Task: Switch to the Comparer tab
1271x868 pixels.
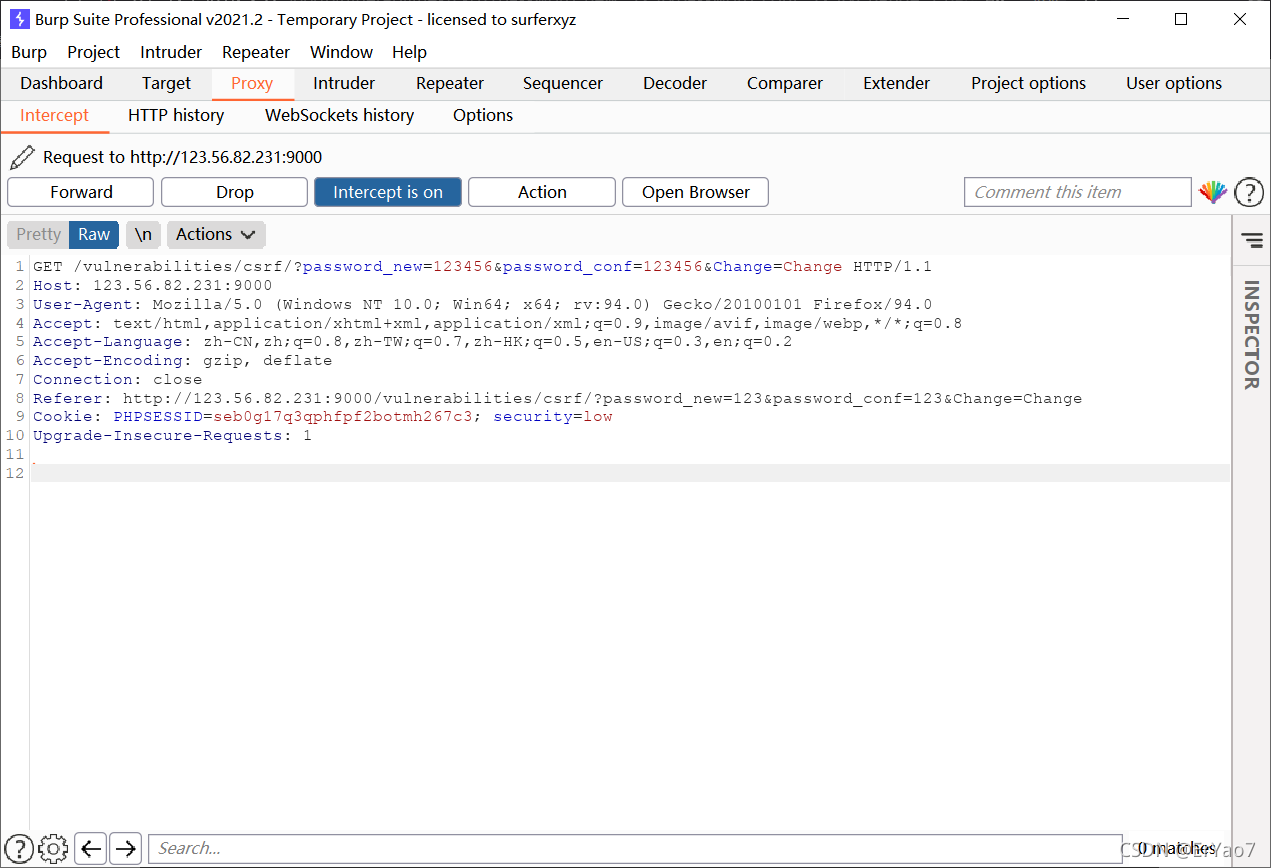Action: [785, 83]
